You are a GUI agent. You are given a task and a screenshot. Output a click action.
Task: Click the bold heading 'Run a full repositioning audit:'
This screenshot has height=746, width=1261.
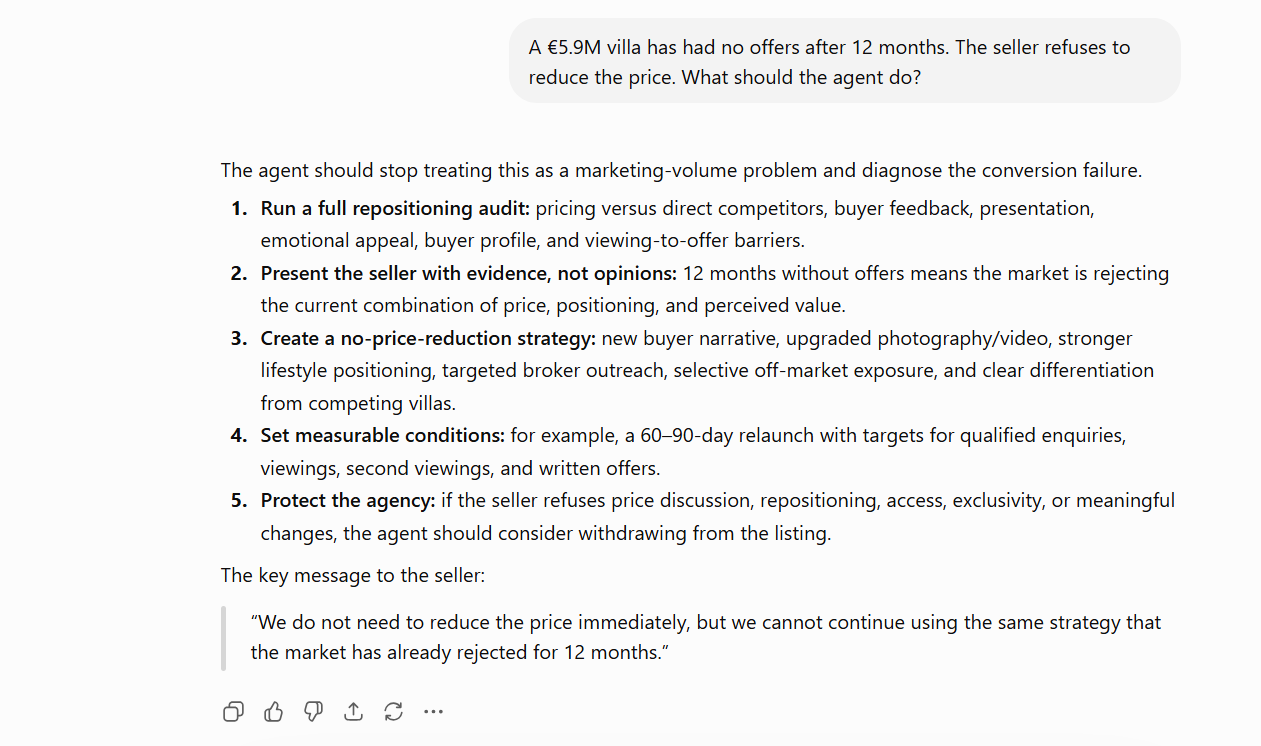tap(396, 209)
